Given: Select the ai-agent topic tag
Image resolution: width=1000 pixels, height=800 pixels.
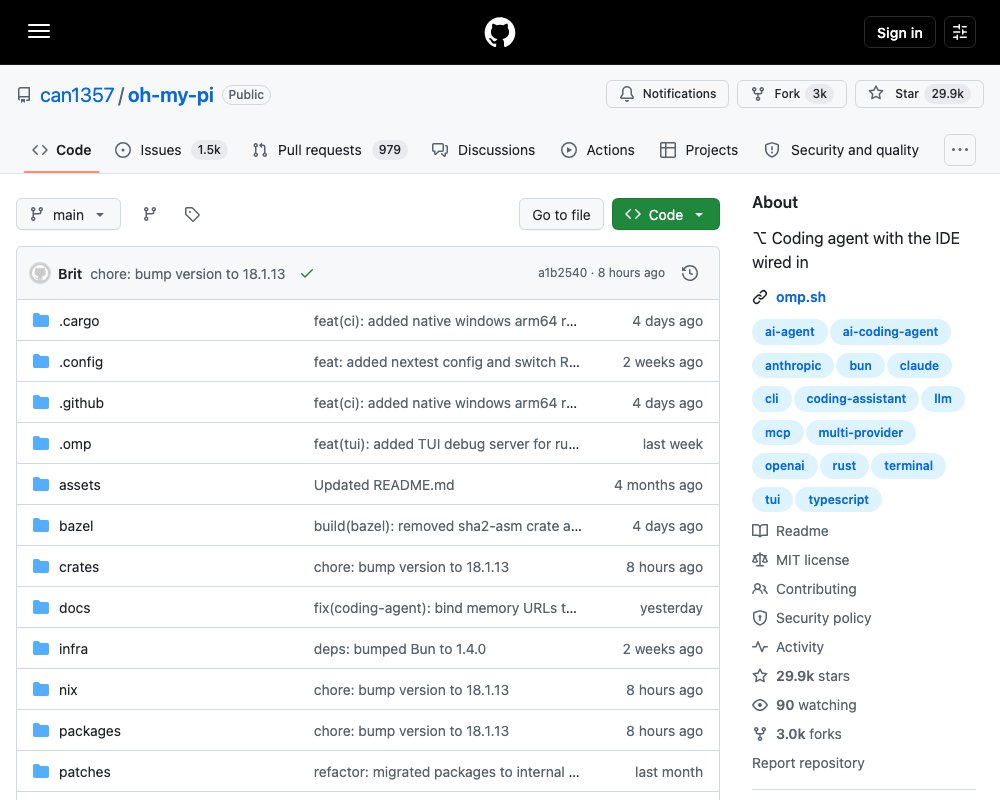Looking at the screenshot, I should coord(790,332).
